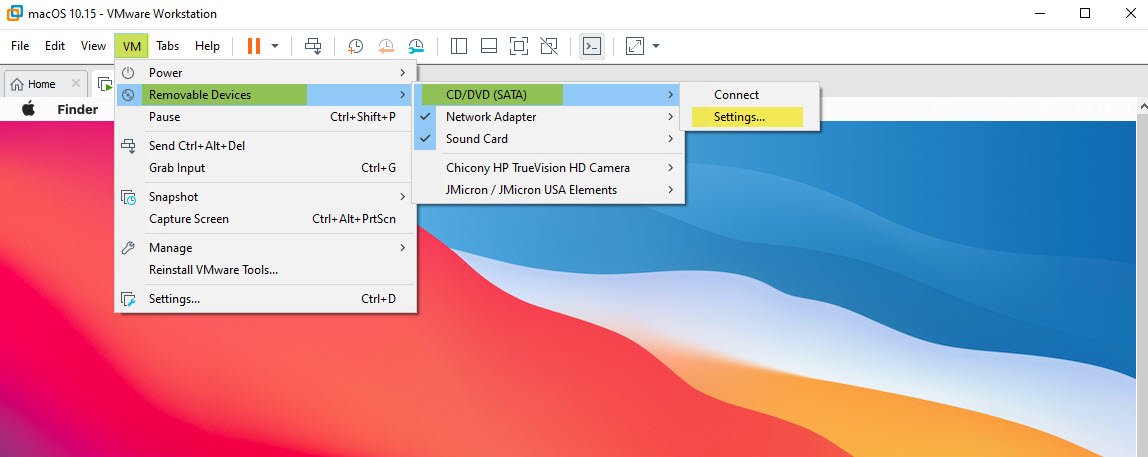The width and height of the screenshot is (1148, 457).
Task: Choose Capture Screen menu entry
Action: click(x=266, y=219)
